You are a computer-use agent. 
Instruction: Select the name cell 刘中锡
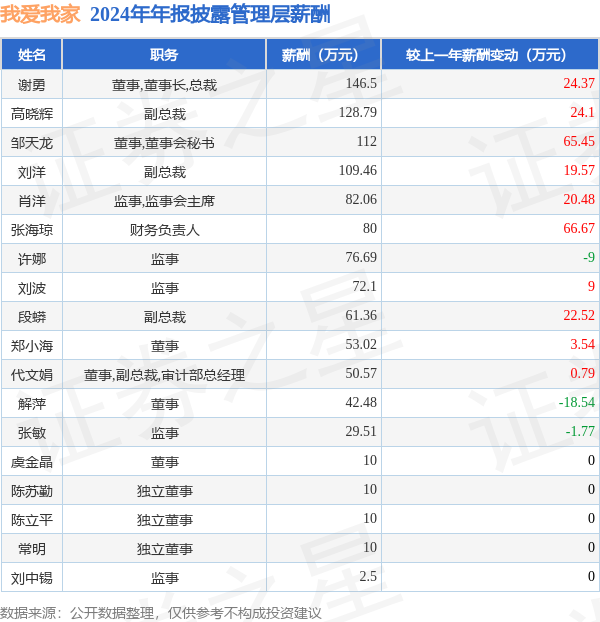point(32,578)
